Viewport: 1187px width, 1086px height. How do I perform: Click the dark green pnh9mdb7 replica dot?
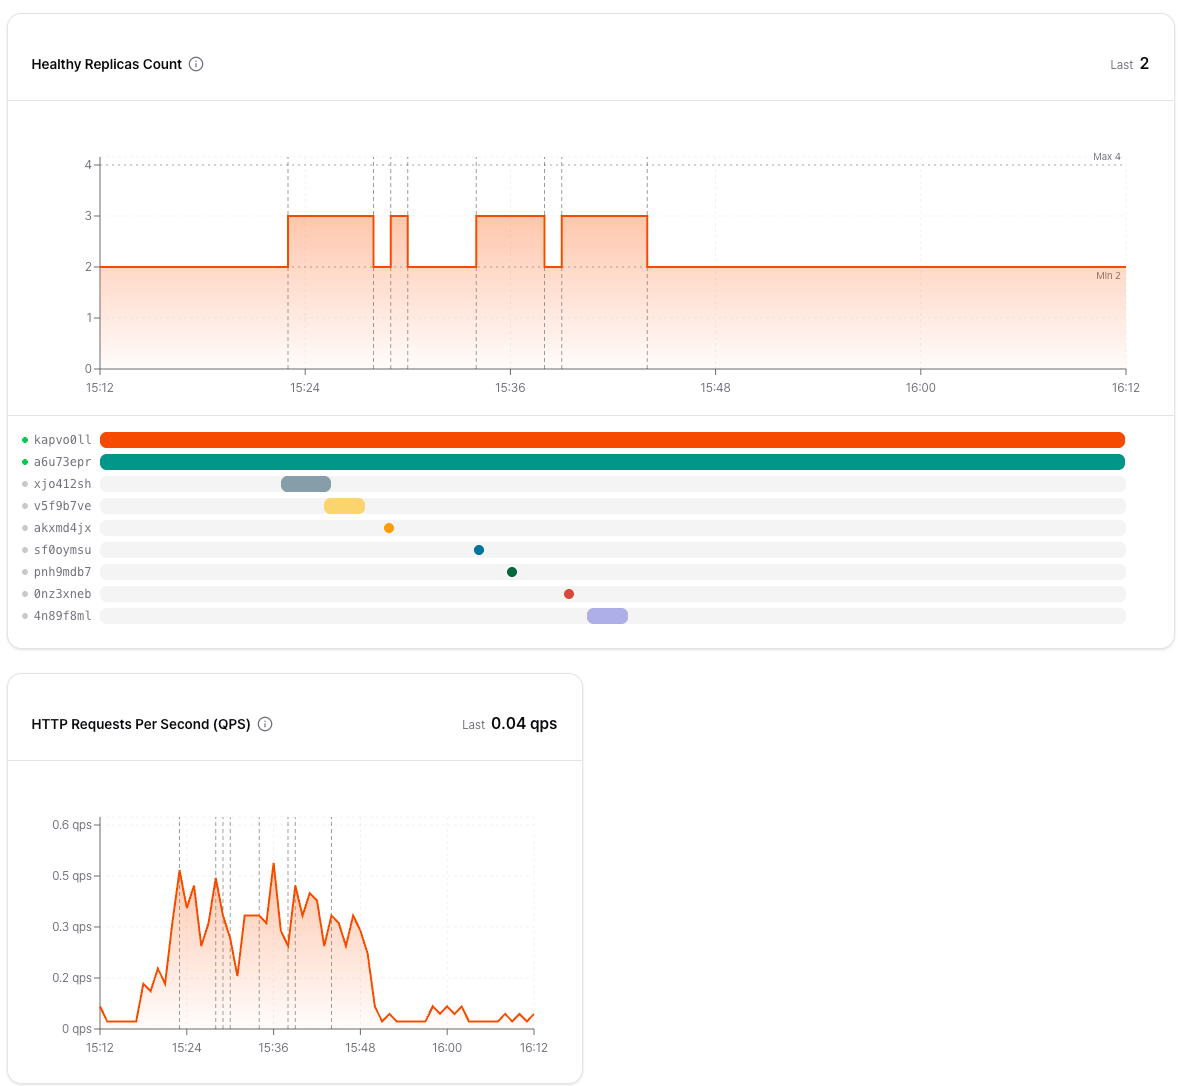[512, 572]
